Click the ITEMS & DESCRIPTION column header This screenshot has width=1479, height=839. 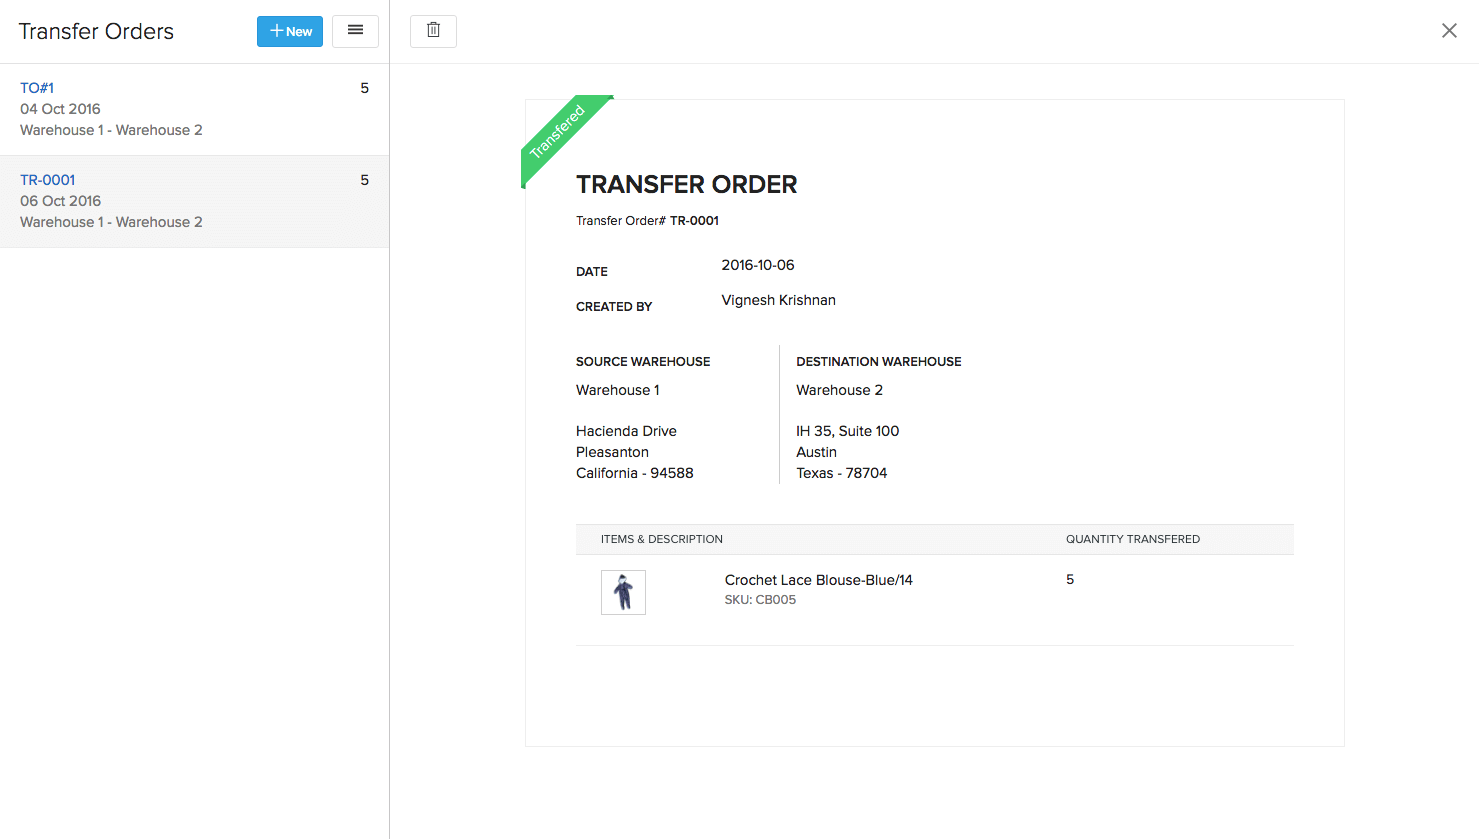click(x=662, y=539)
